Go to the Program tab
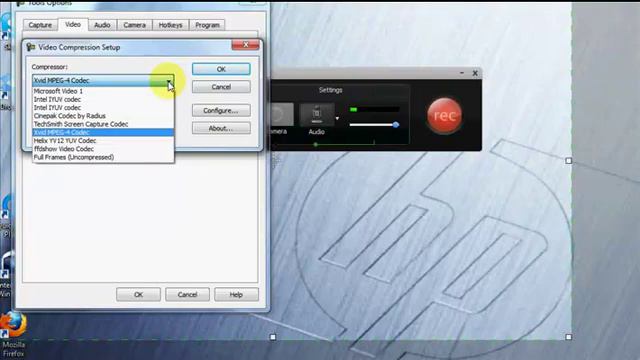This screenshot has width=640, height=360. tap(207, 25)
